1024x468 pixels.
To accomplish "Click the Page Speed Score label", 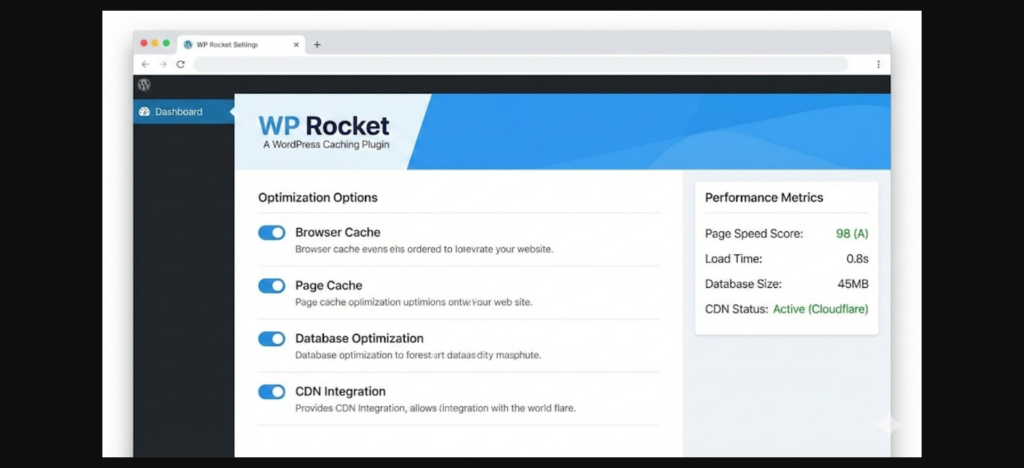I will [754, 234].
